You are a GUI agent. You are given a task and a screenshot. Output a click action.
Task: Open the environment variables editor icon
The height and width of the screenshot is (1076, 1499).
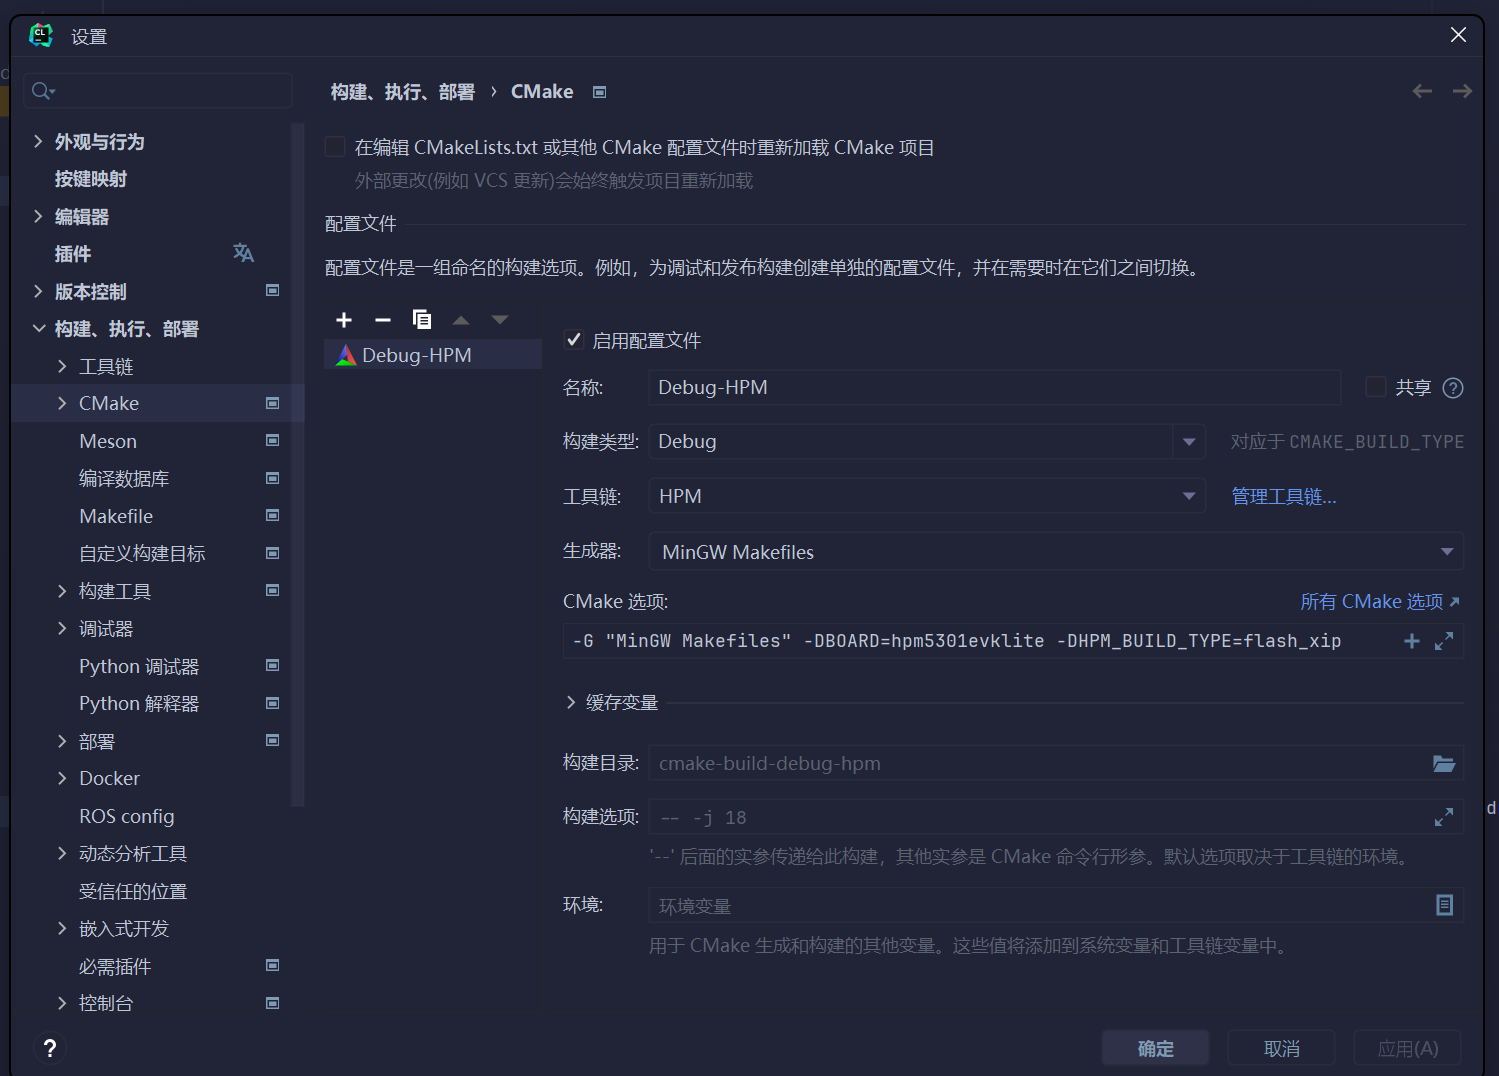[x=1444, y=905]
